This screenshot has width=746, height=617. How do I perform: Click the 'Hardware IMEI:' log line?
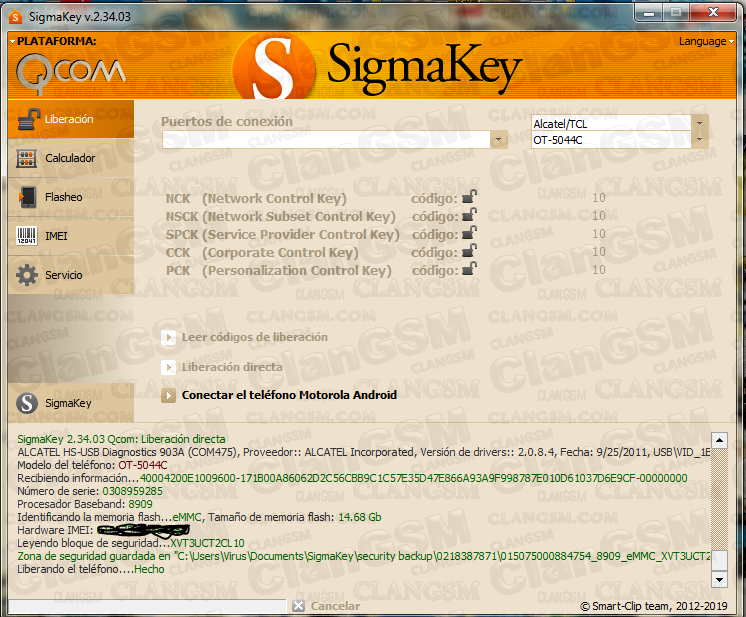point(103,530)
